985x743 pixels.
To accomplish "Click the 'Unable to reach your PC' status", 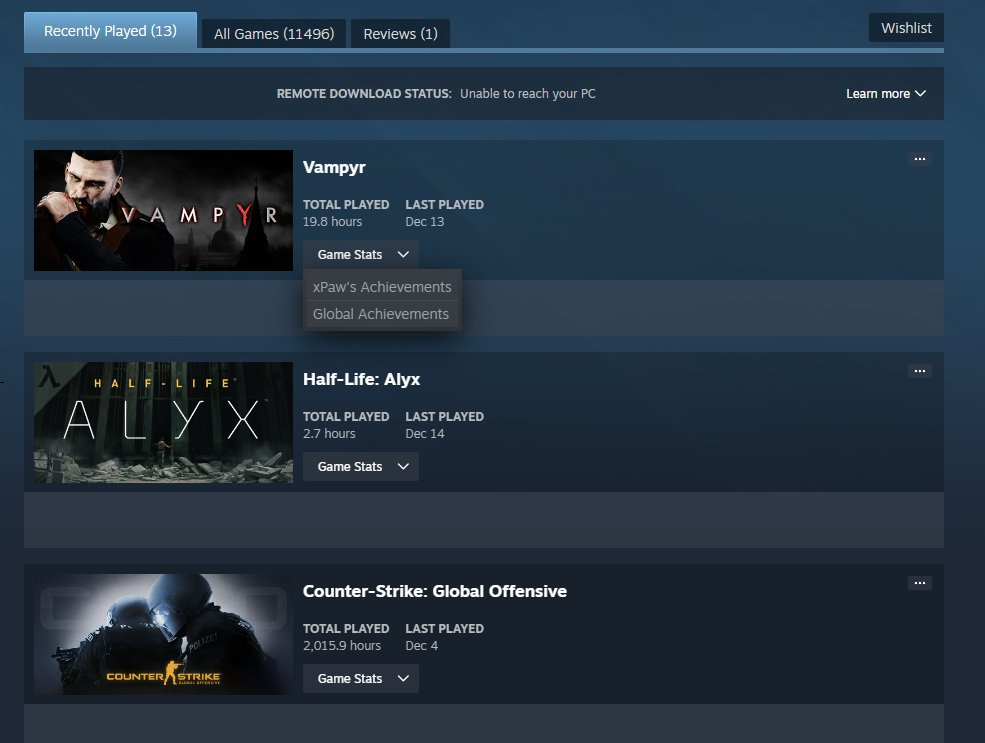I will click(x=528, y=94).
